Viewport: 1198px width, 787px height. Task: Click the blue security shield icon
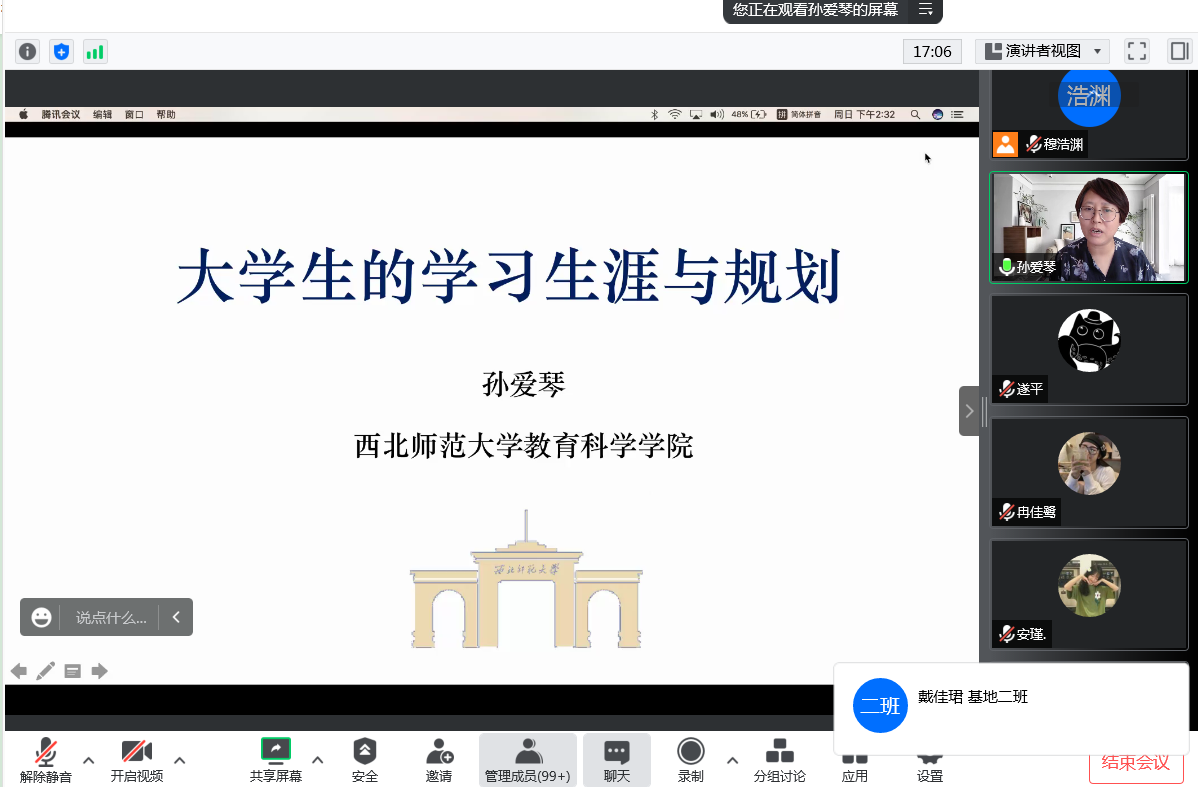61,51
